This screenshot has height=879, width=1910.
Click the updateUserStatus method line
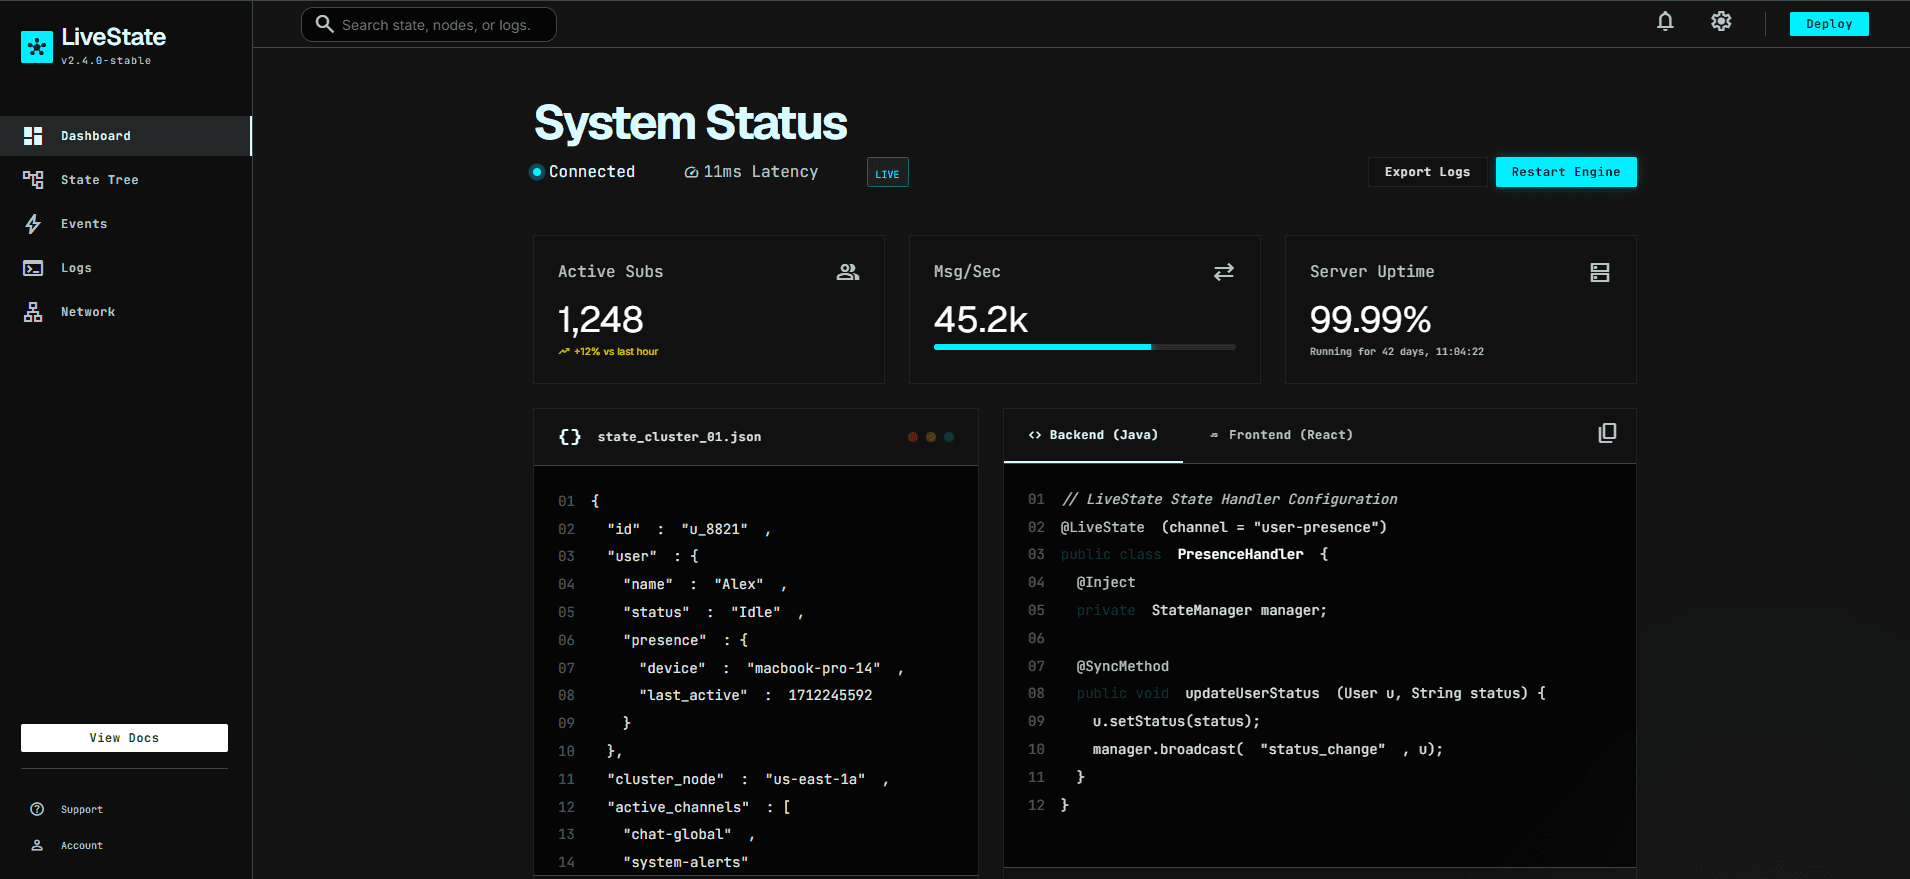tap(1311, 693)
